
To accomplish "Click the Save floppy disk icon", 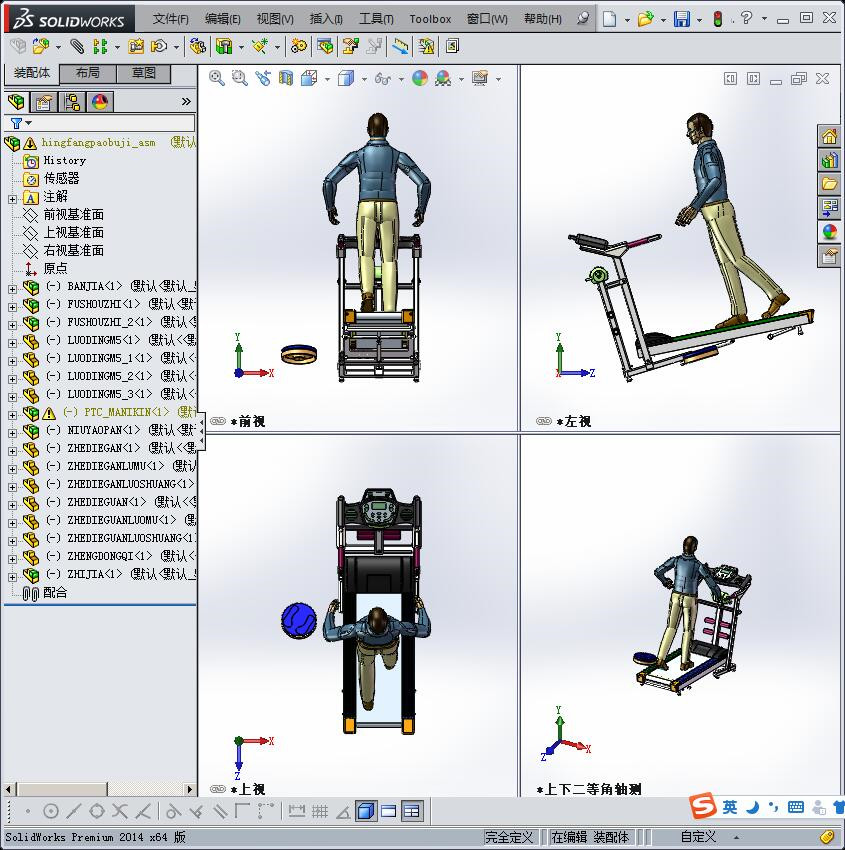I will pyautogui.click(x=682, y=19).
